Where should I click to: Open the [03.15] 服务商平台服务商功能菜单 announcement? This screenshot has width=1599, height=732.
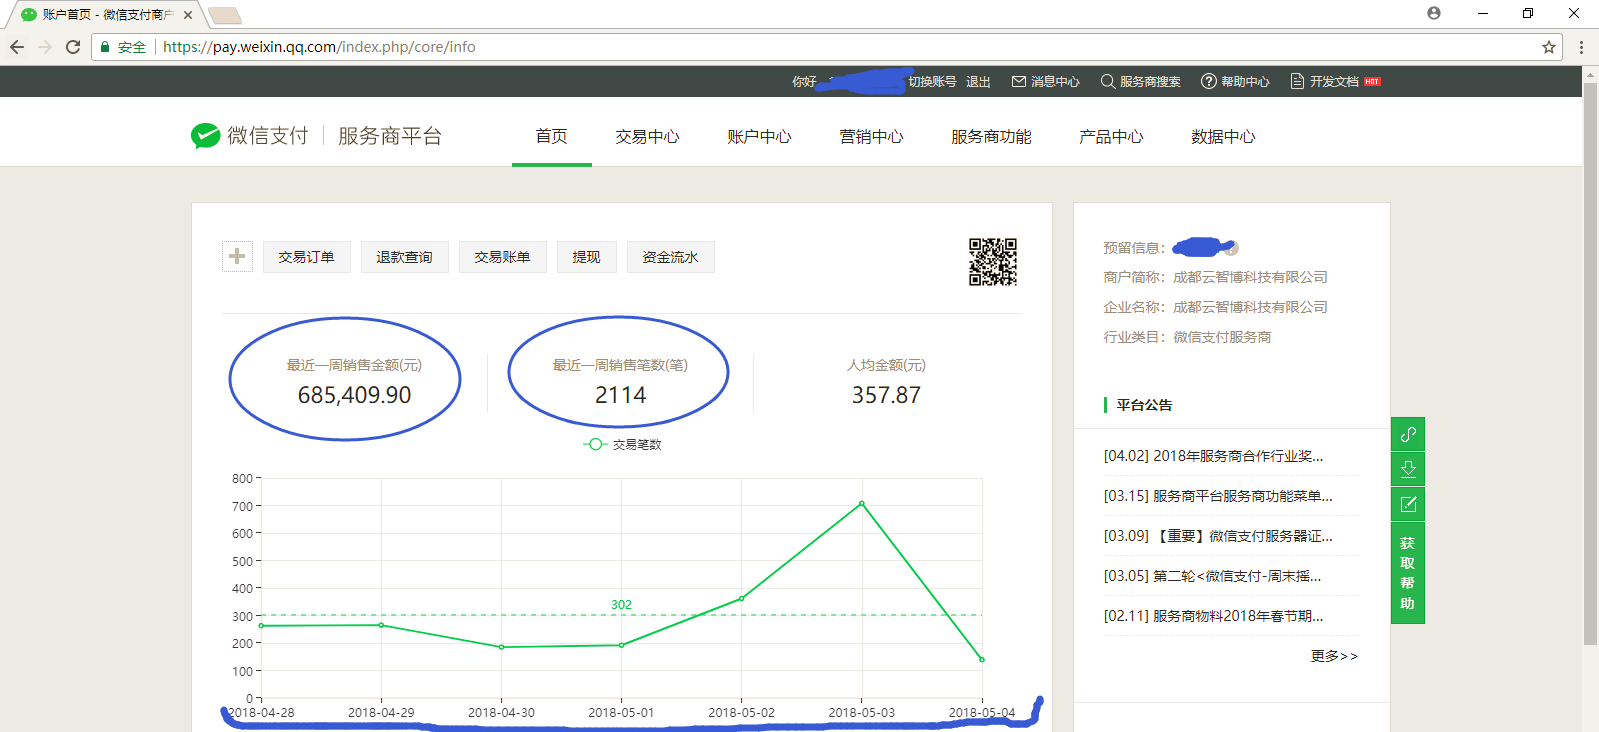[1218, 496]
